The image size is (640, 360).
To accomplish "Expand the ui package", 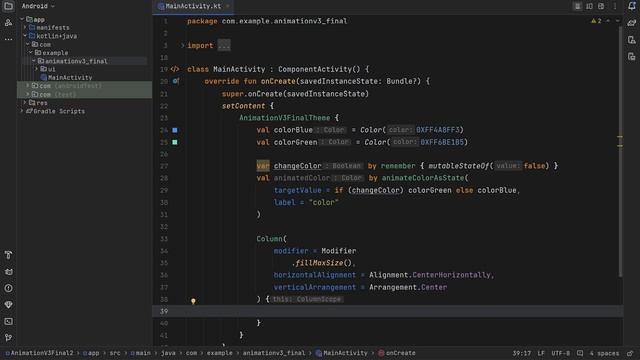I will (37, 69).
